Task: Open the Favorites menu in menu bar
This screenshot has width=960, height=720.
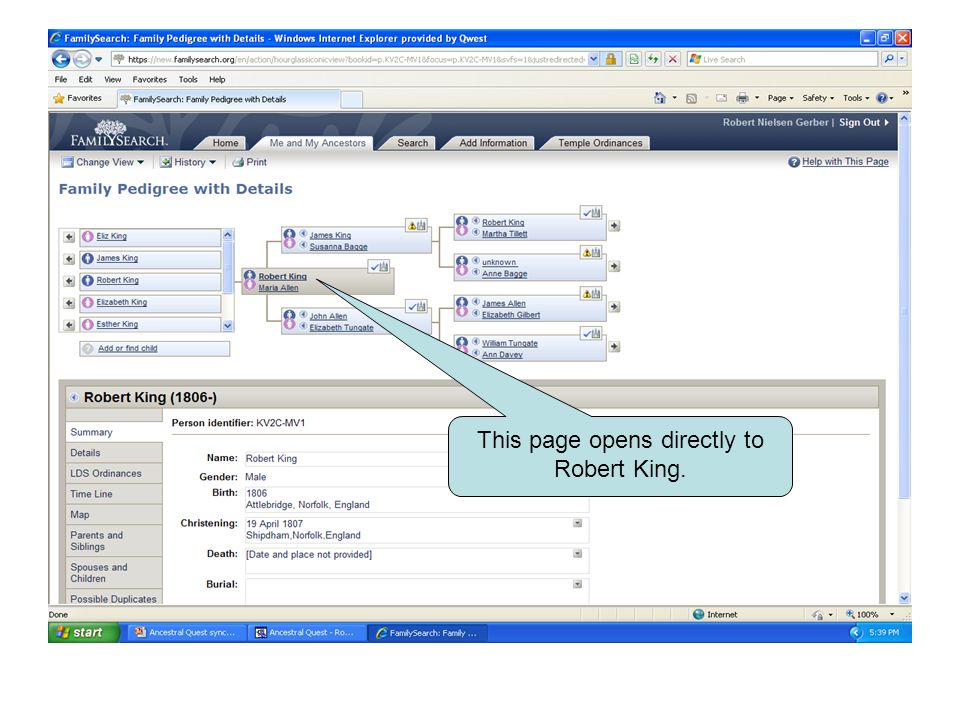Action: [x=149, y=80]
